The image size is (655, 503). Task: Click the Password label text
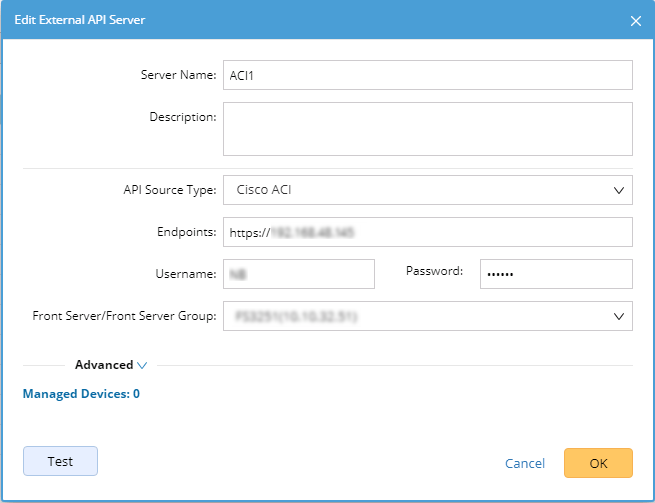[x=434, y=271]
